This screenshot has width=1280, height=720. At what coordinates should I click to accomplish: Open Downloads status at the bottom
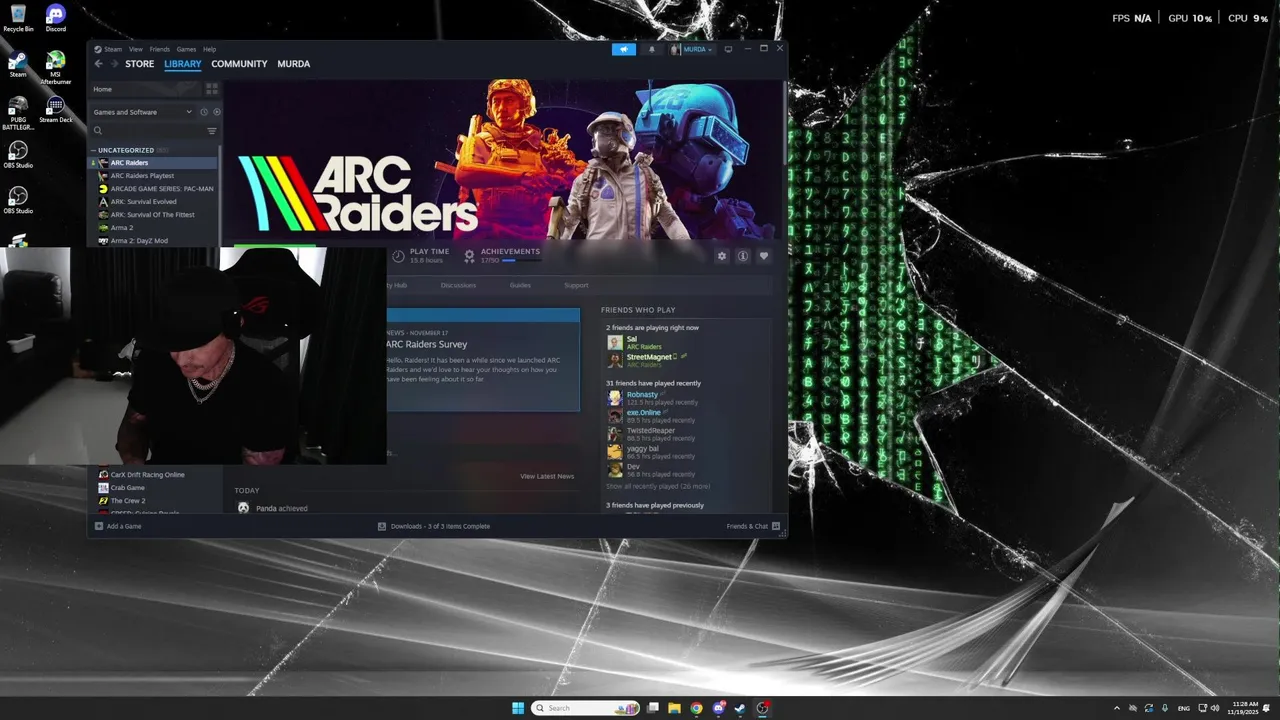434,526
